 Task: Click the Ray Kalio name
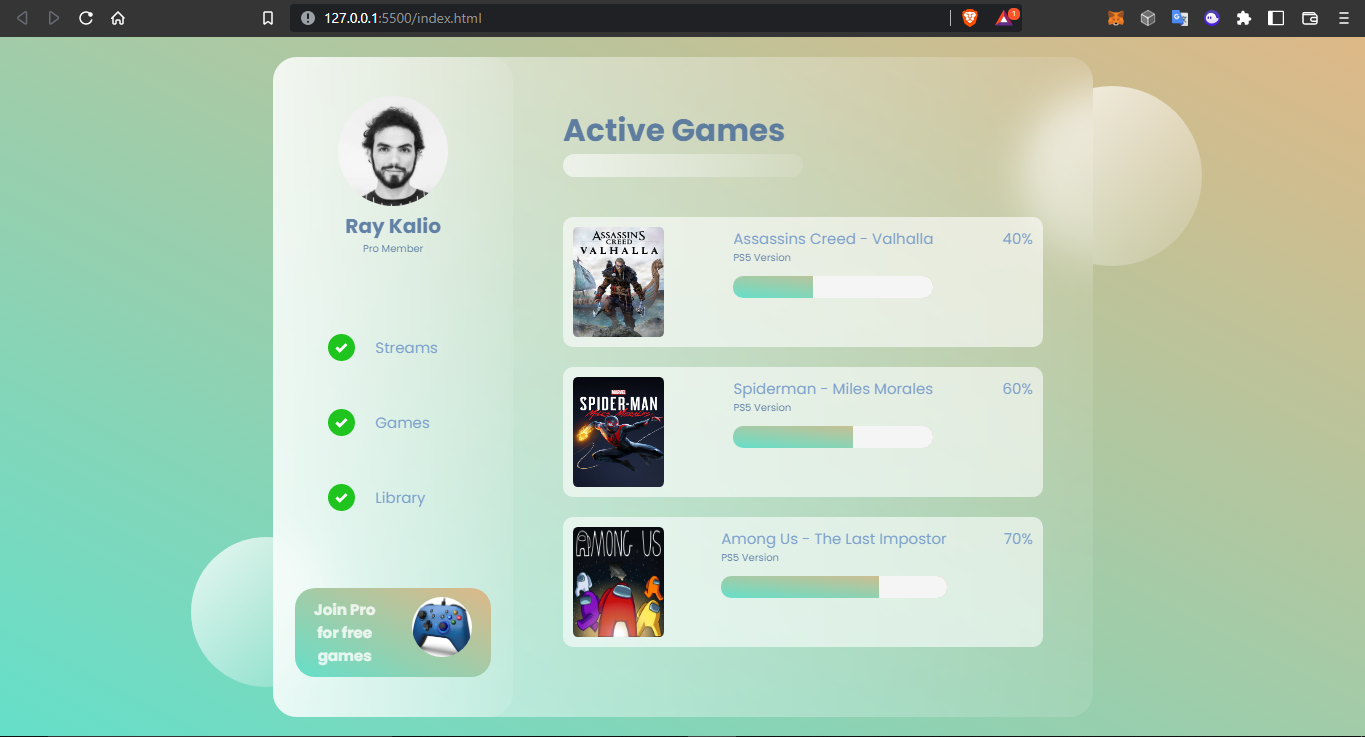pos(393,226)
